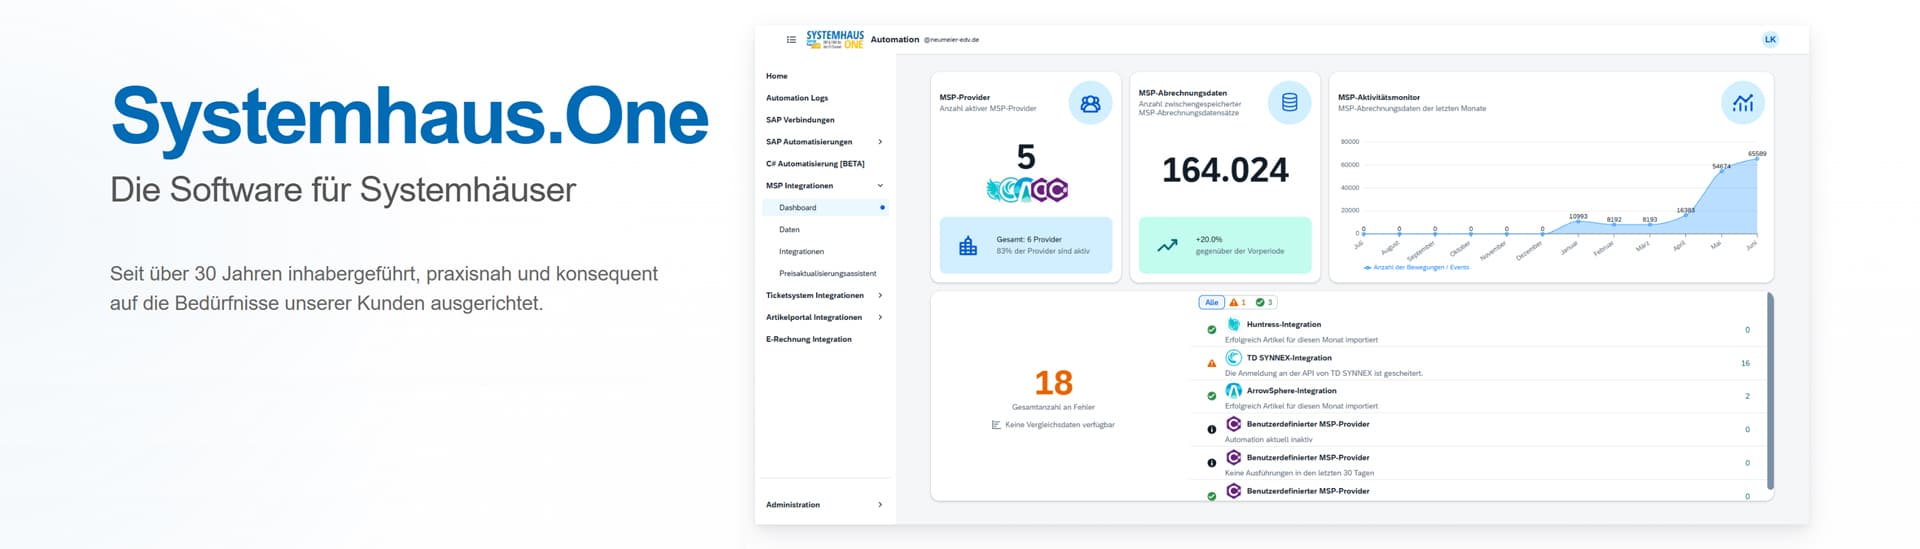Select Dashboard under MSP Integrationen
Viewport: 1920px width, 549px height.
point(824,208)
